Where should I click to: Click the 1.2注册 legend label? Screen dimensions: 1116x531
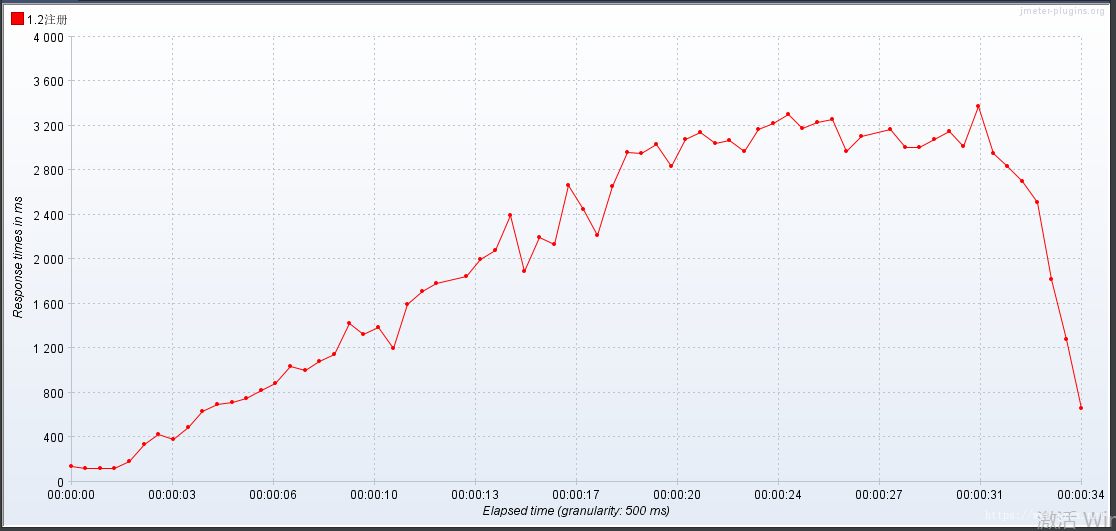click(x=47, y=19)
